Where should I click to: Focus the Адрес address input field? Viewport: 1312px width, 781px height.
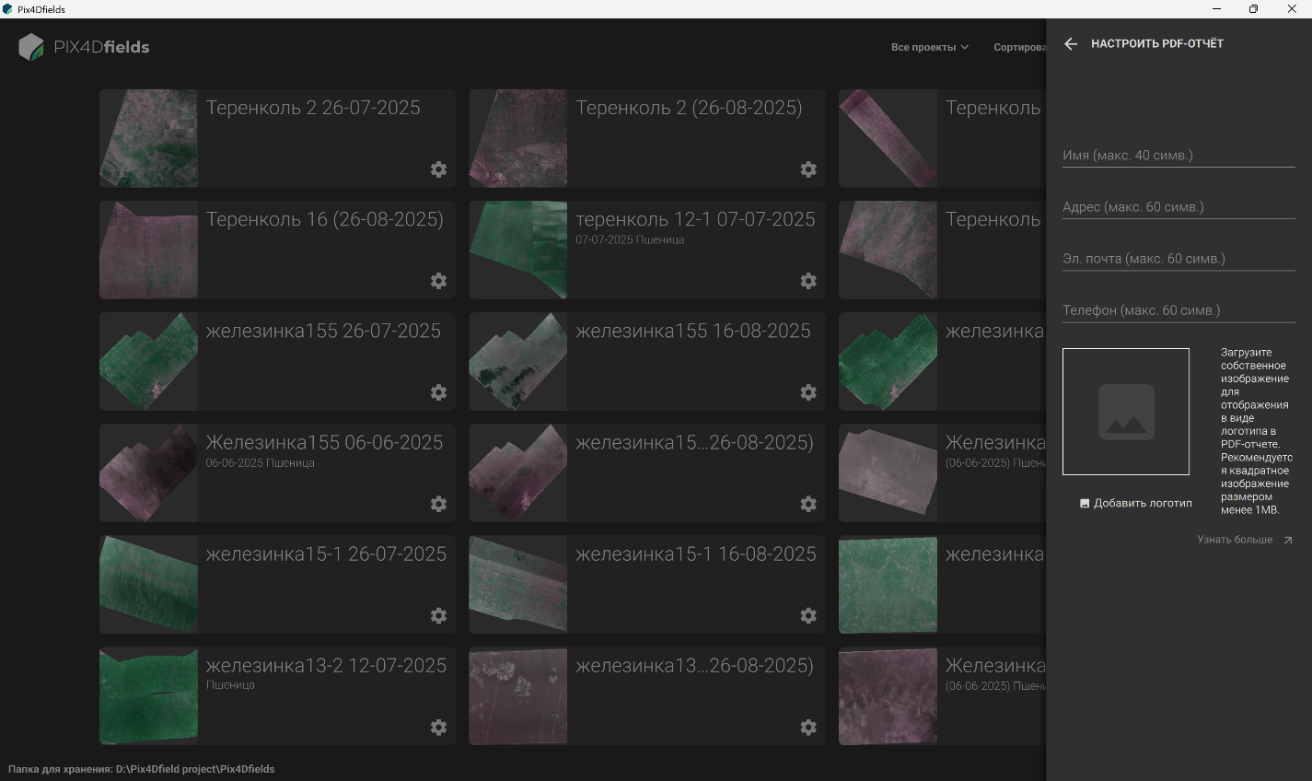pos(1178,207)
